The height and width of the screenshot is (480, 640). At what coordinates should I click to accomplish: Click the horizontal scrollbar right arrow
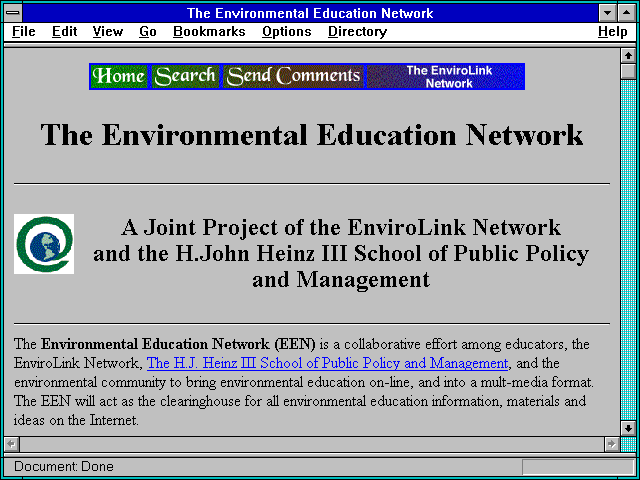pos(611,444)
